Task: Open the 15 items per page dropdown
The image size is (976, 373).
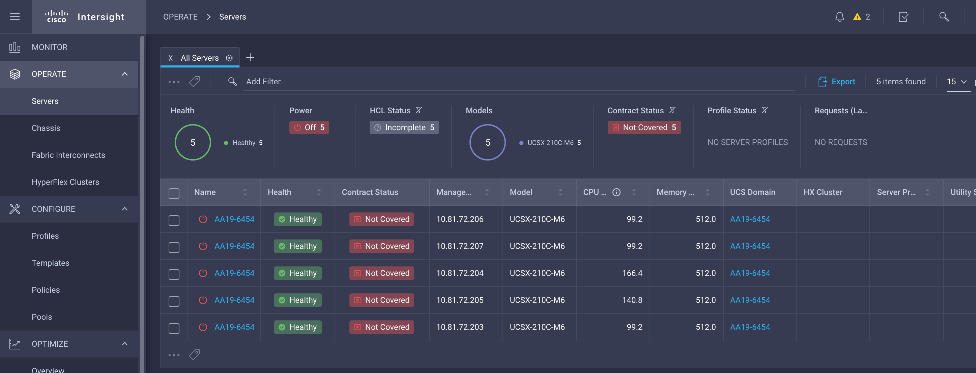Action: pos(957,82)
